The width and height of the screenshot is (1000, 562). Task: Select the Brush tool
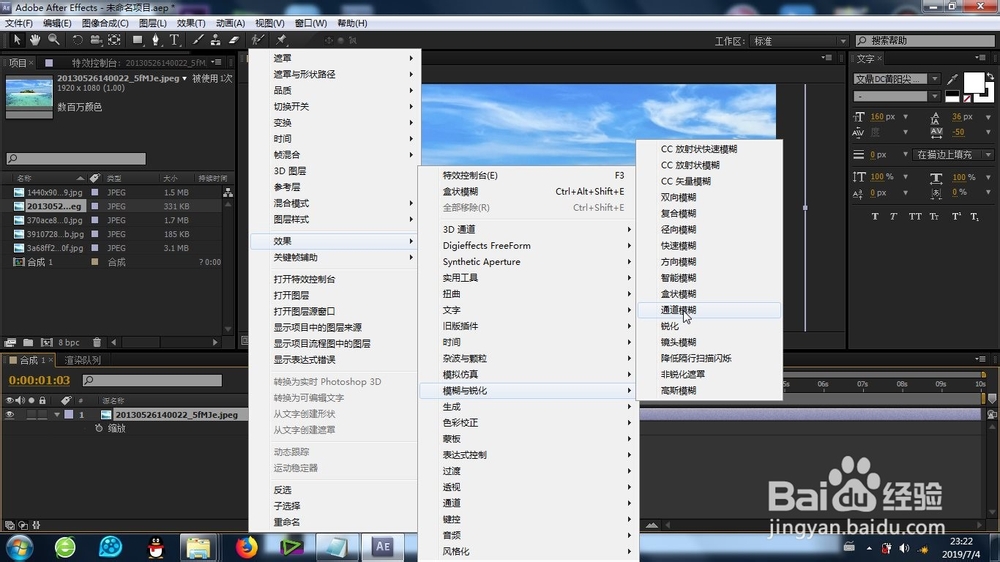pyautogui.click(x=198, y=40)
